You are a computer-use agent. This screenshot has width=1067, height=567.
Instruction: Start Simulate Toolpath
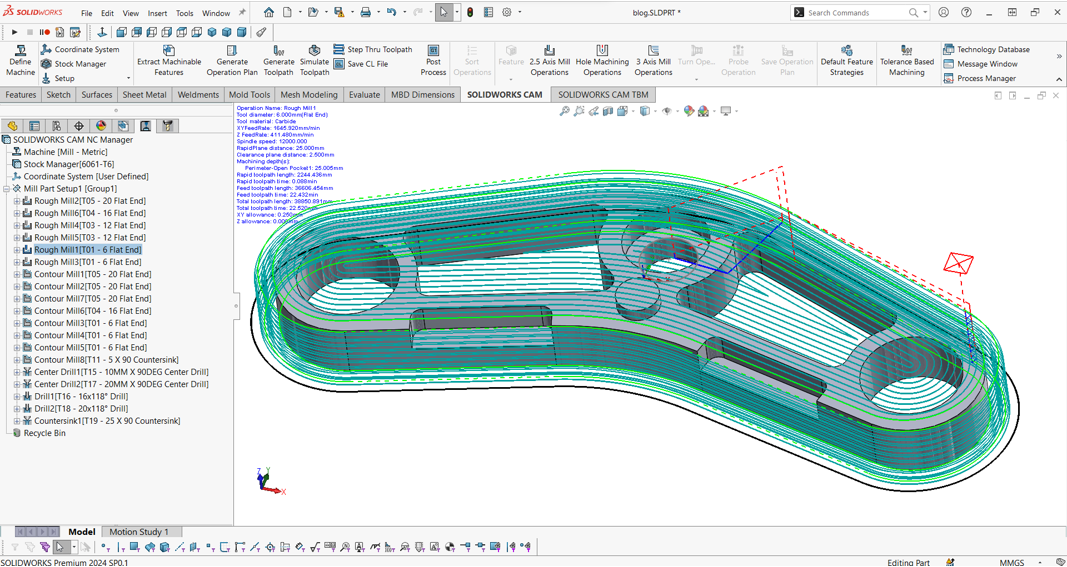coord(314,60)
